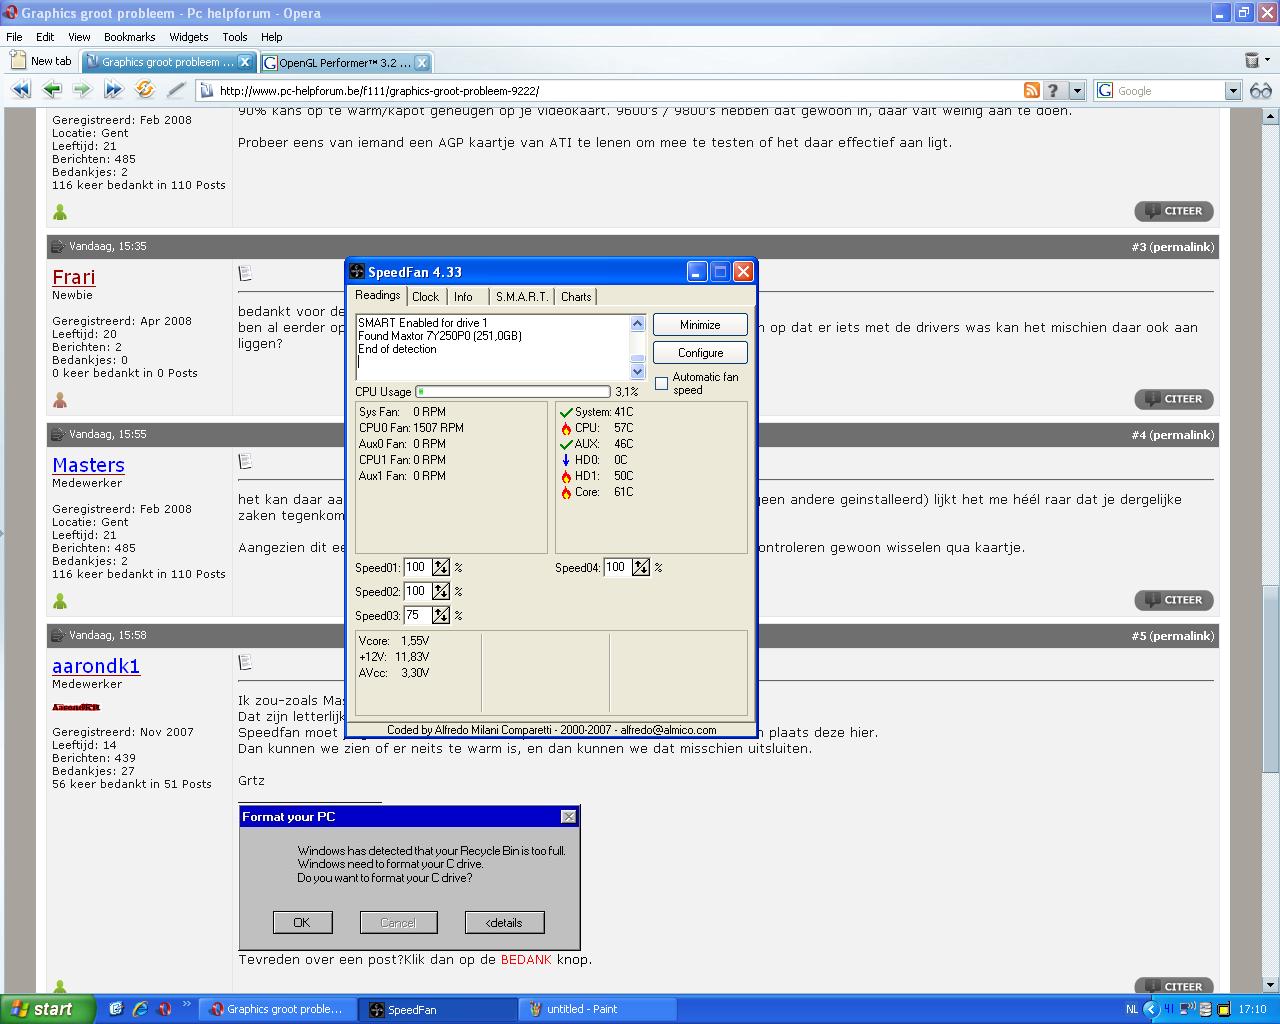Open the File menu in Opera
The image size is (1280, 1024).
click(14, 37)
